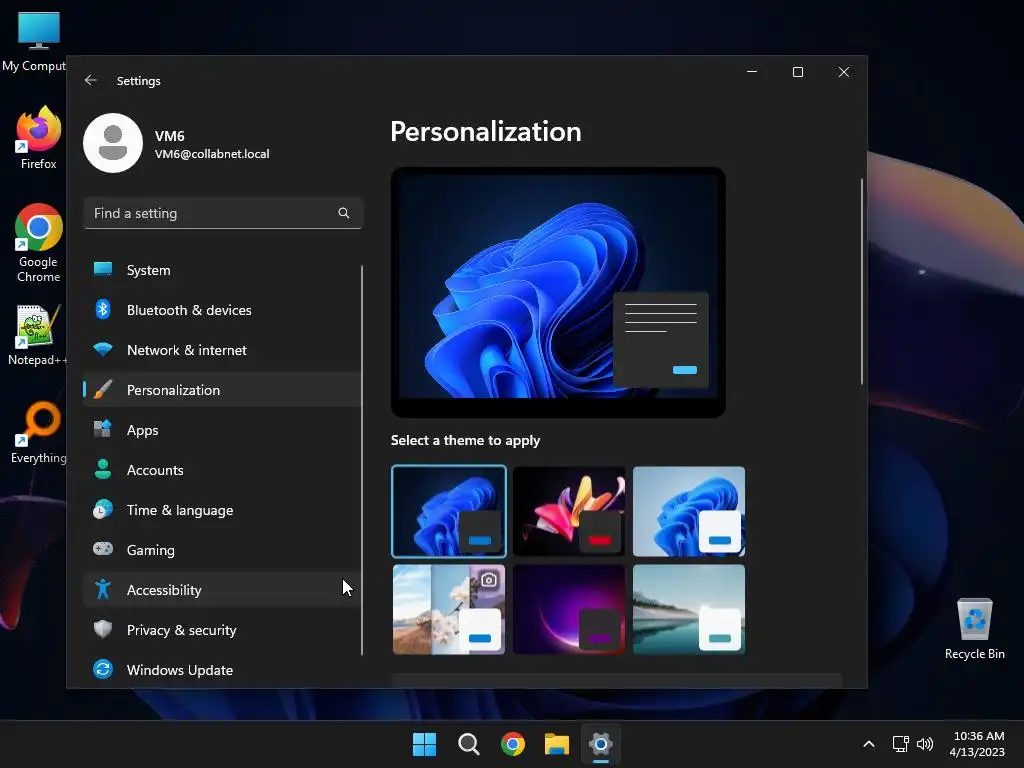Click the Time & language clock icon
This screenshot has height=768, width=1024.
(103, 509)
